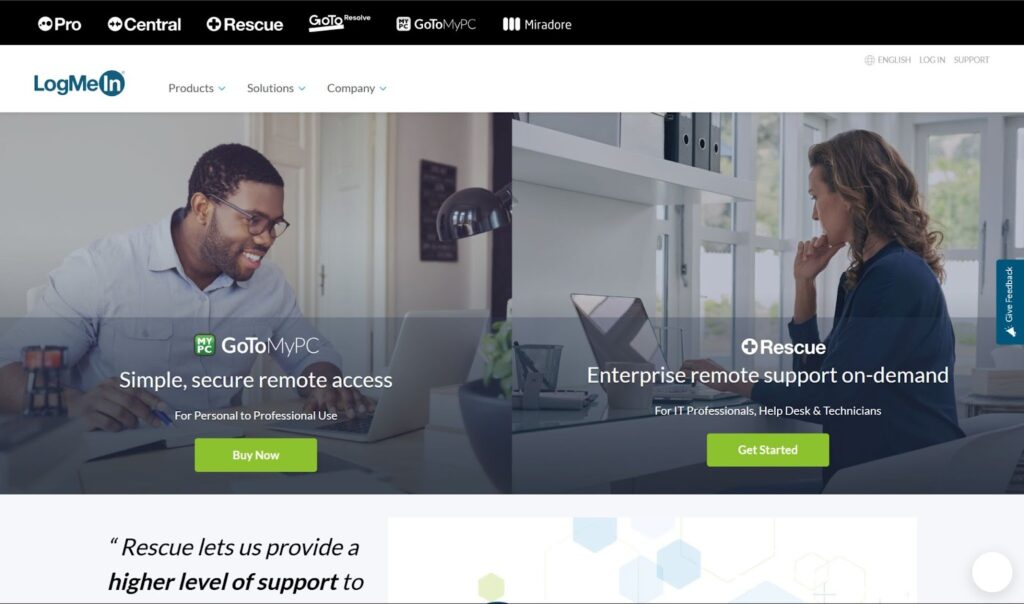Go to LogMeIn home via main logo
1024x604 pixels.
click(x=79, y=84)
